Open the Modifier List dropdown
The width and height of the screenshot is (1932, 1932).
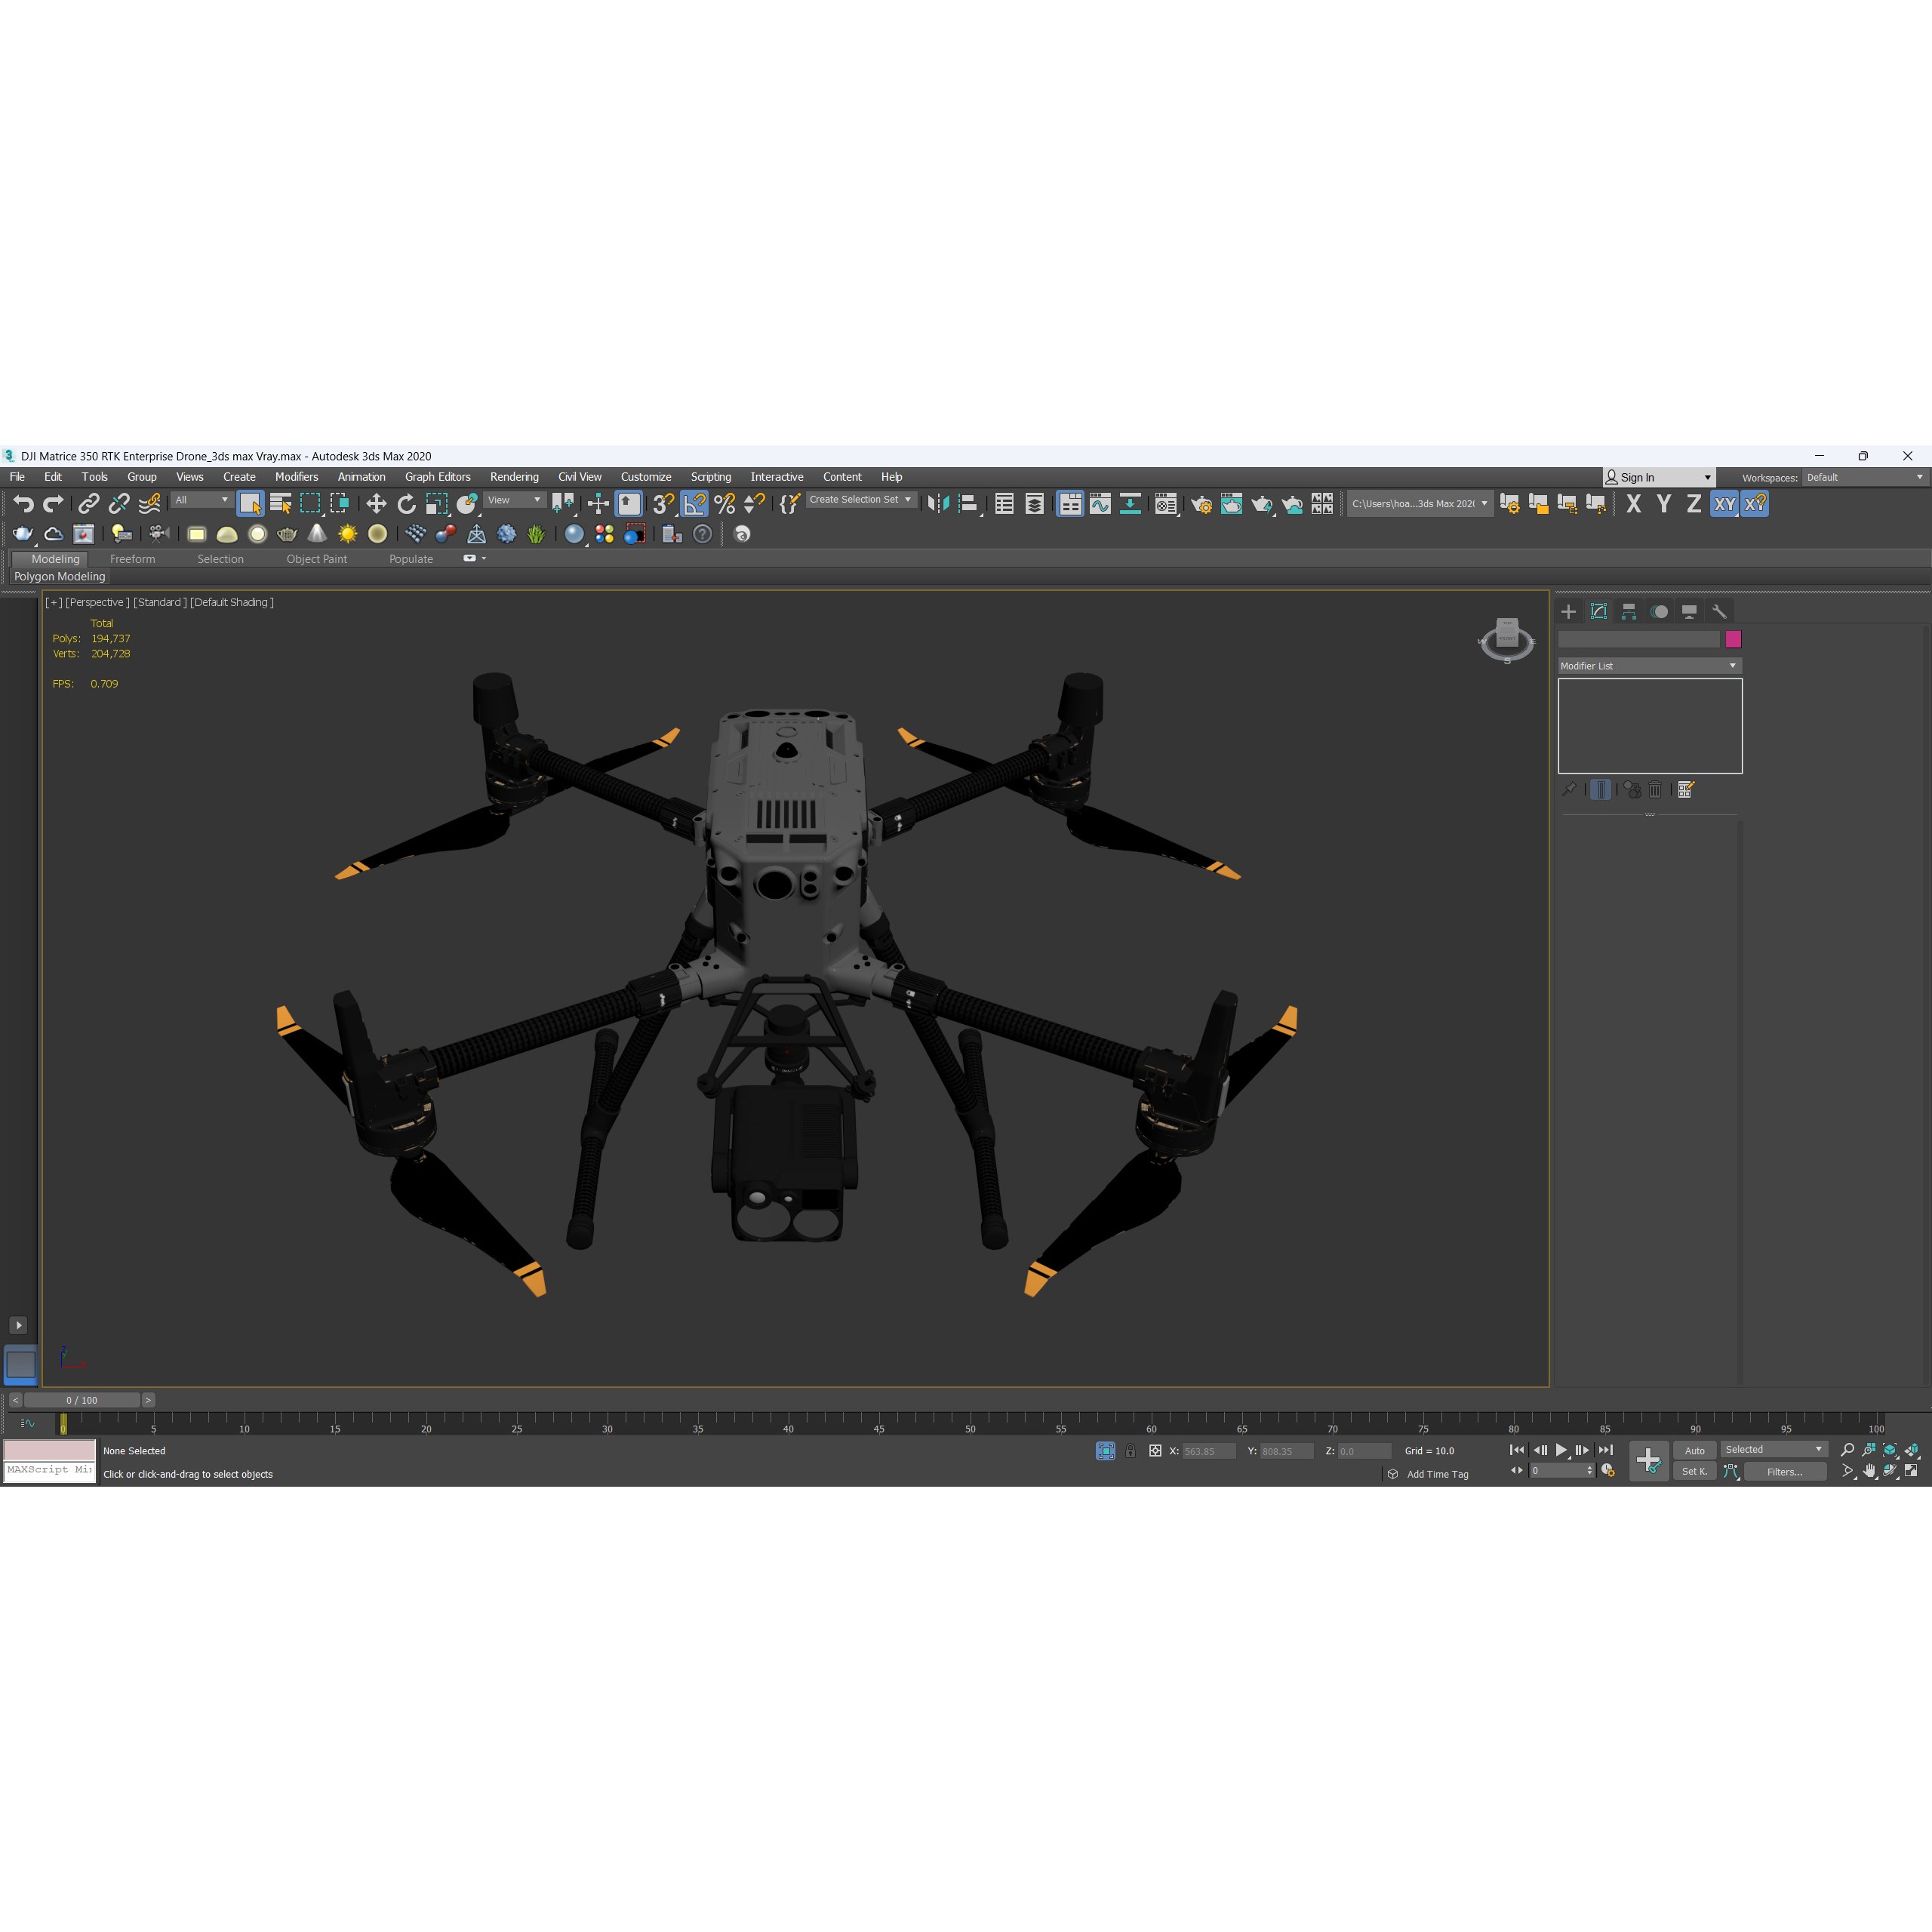pyautogui.click(x=1648, y=666)
